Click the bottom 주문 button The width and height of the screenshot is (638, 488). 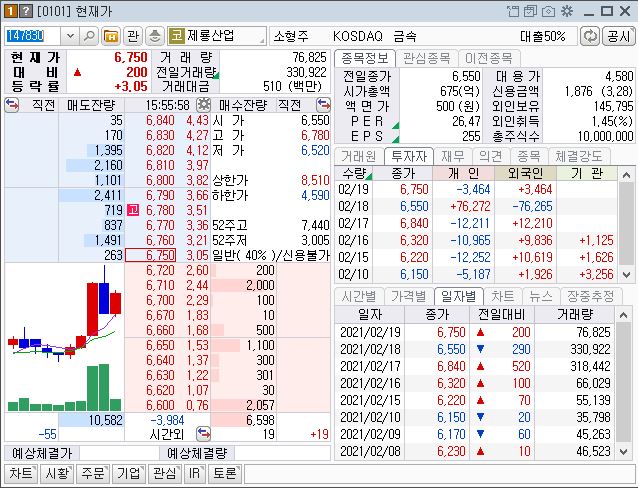(92, 473)
